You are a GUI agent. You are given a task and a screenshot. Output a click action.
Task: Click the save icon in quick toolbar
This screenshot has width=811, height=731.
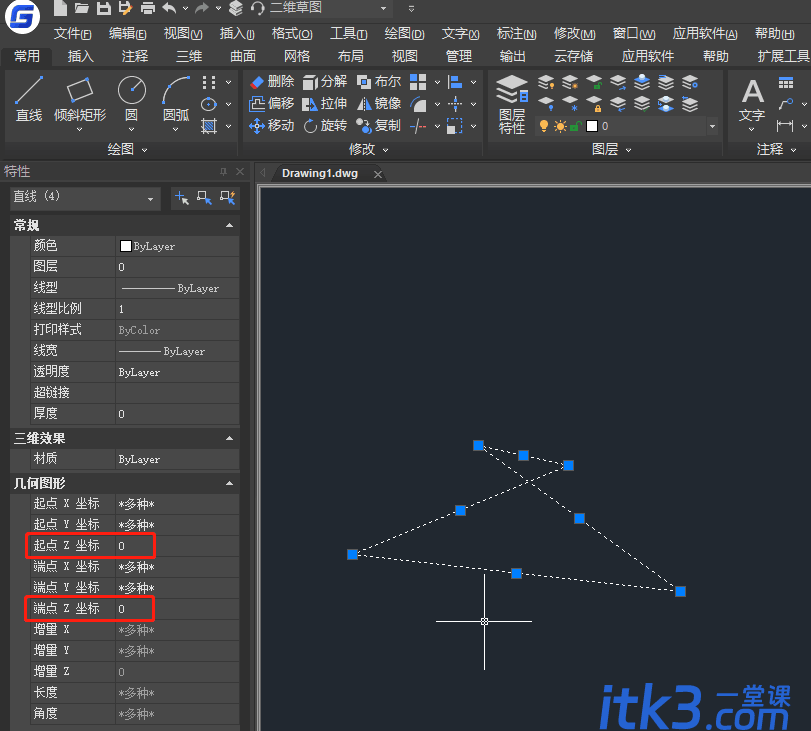(x=104, y=8)
